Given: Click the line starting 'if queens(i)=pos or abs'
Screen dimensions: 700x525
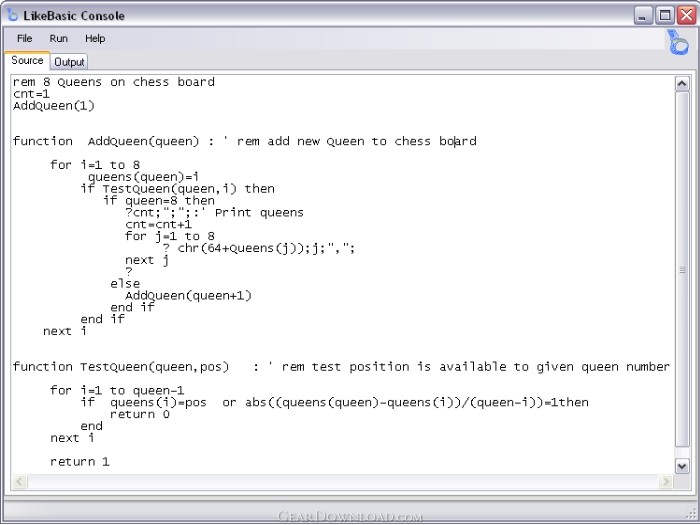Looking at the screenshot, I should coord(335,403).
